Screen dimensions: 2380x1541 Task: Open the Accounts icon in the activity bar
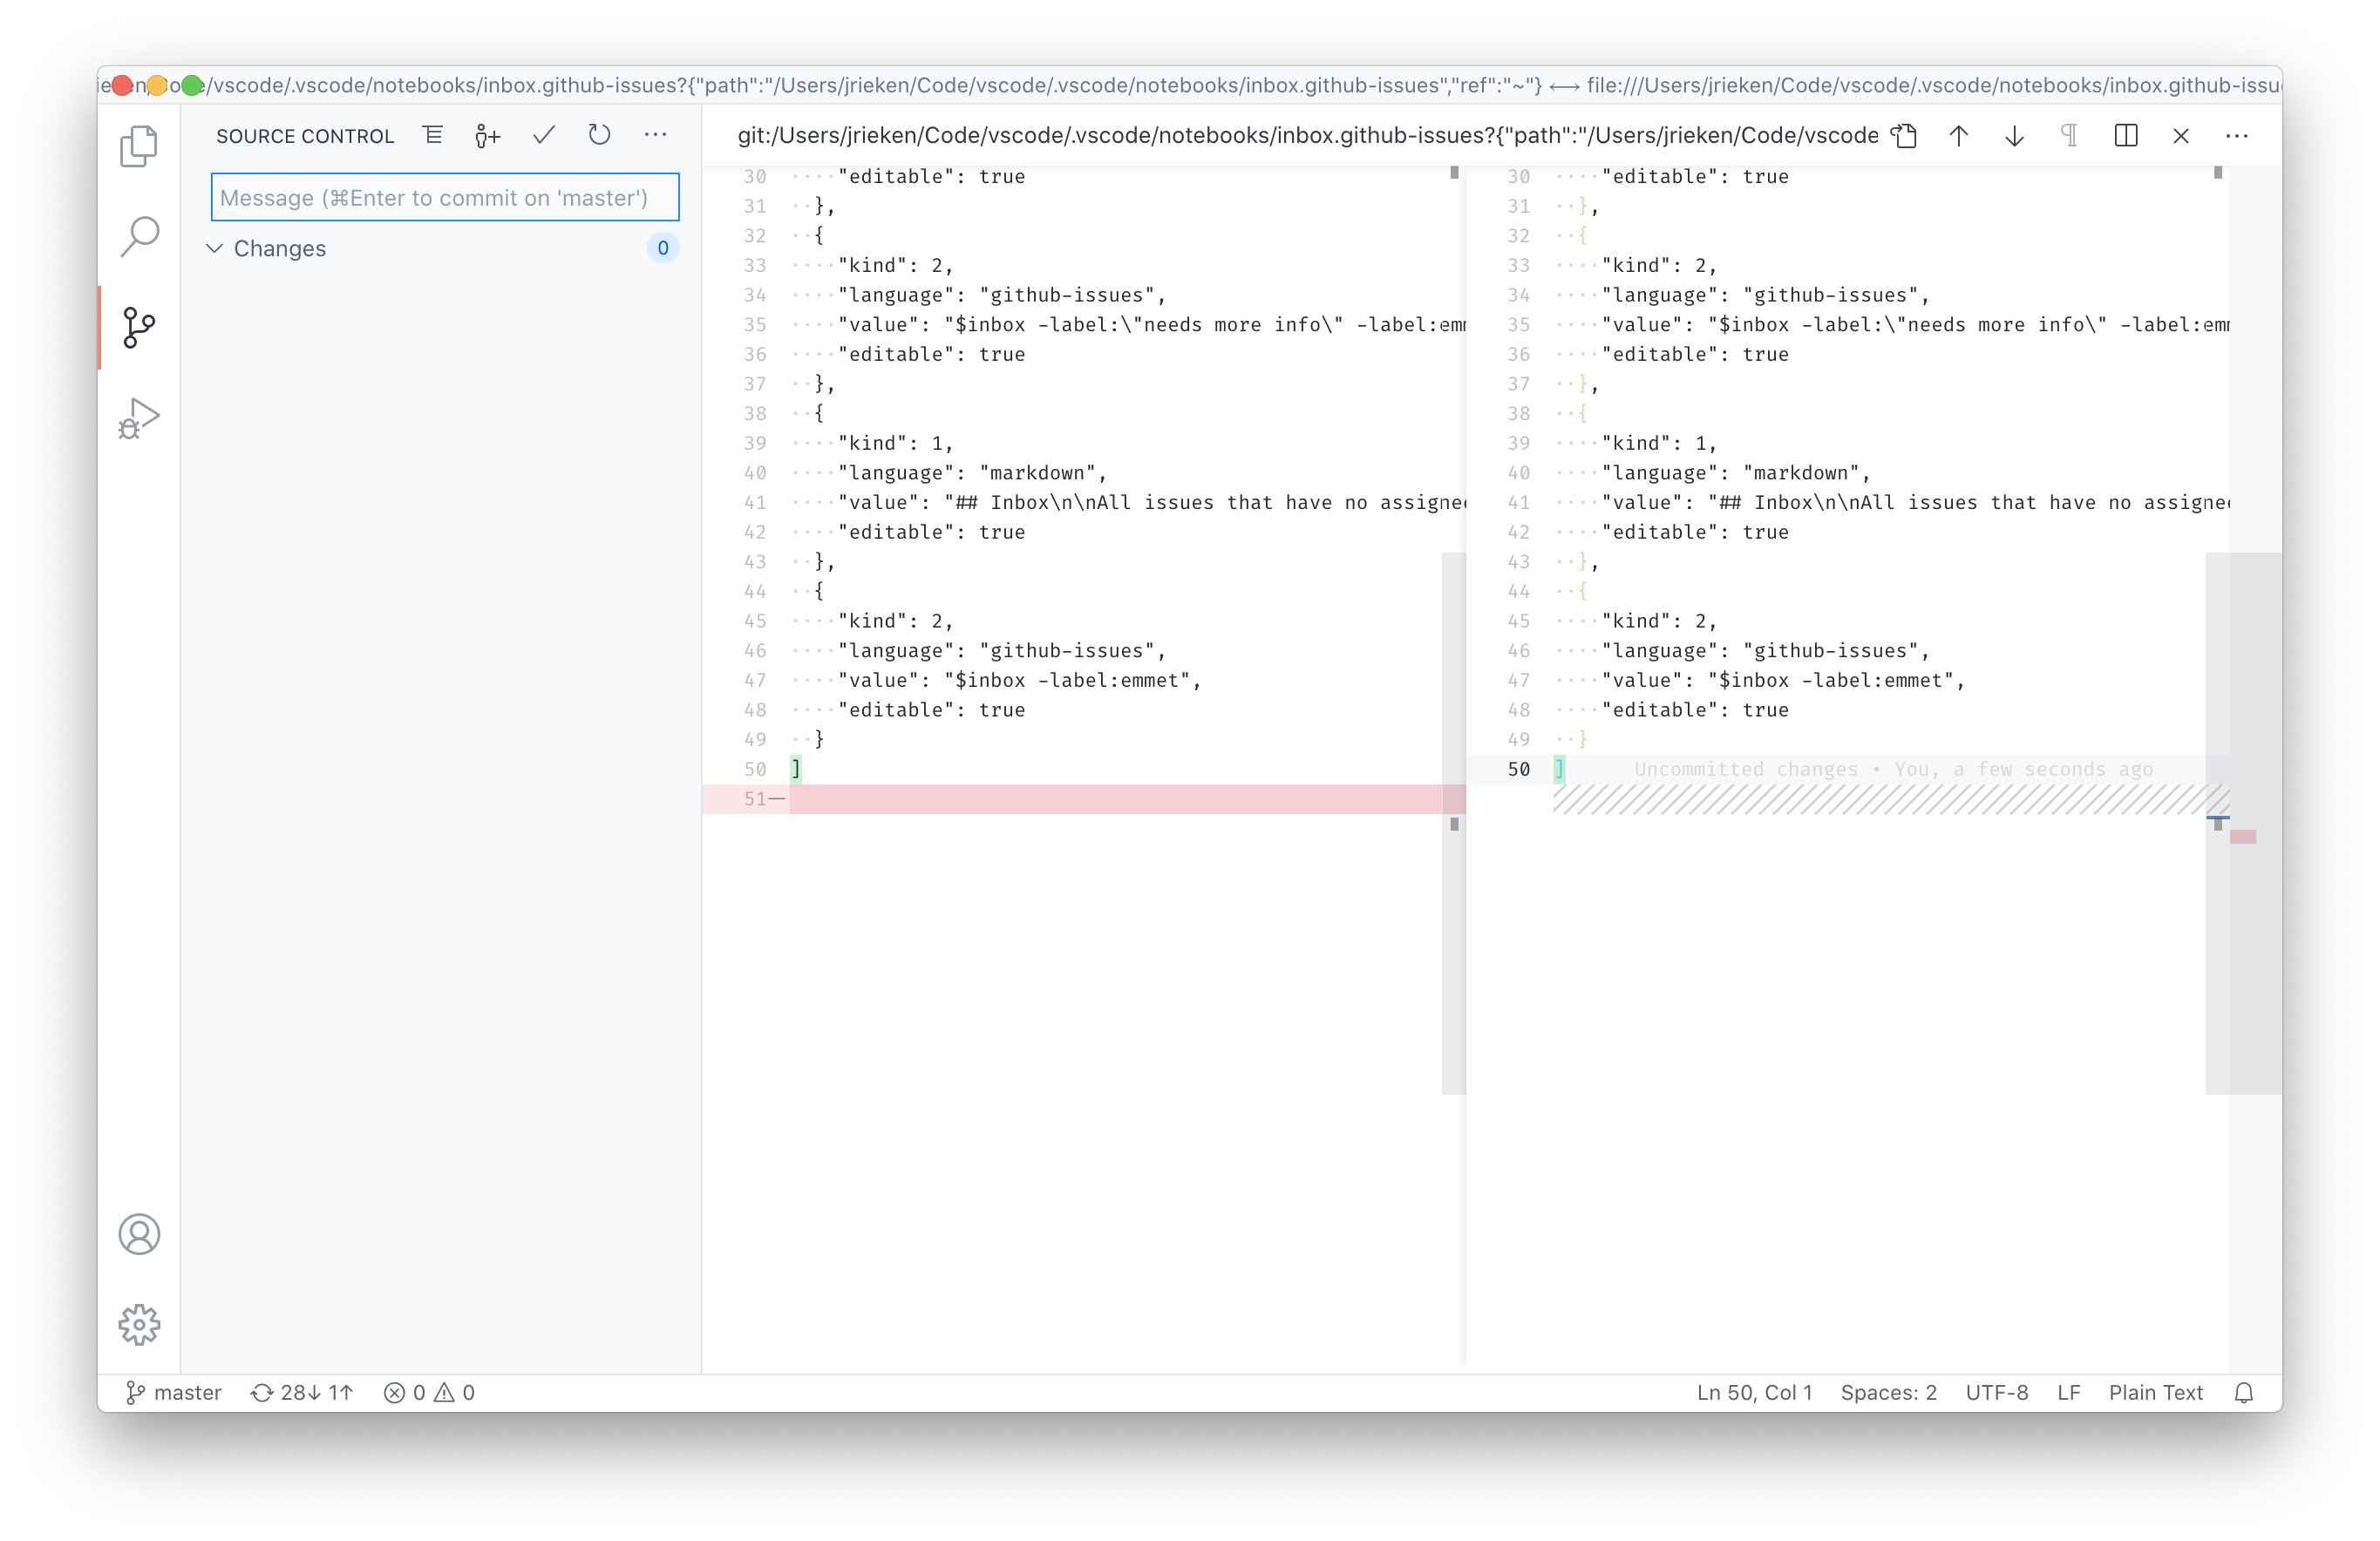point(139,1235)
